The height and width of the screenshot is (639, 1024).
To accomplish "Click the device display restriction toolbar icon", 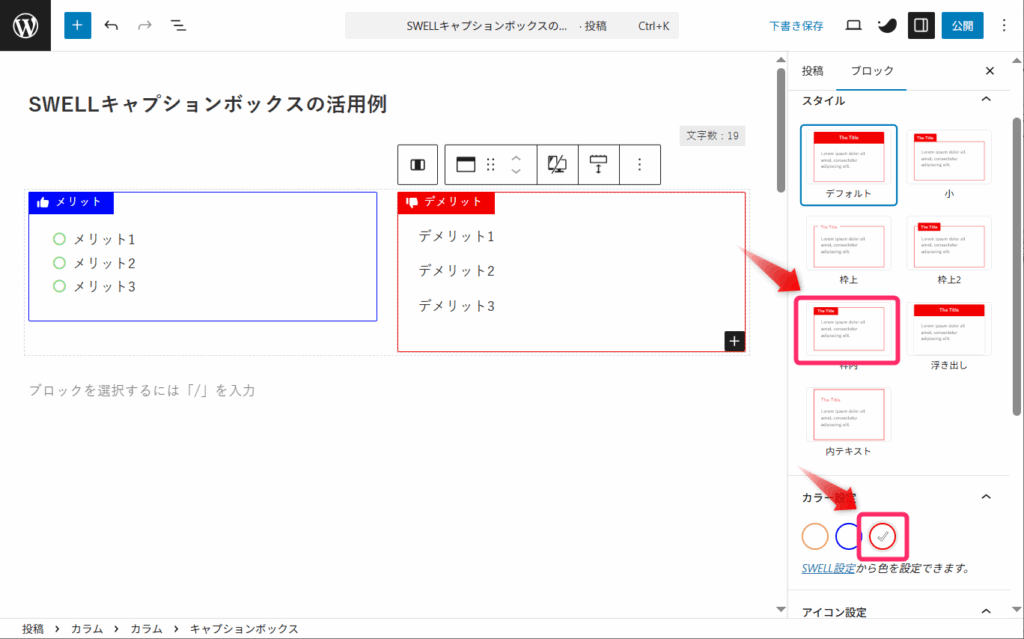I will coord(557,165).
